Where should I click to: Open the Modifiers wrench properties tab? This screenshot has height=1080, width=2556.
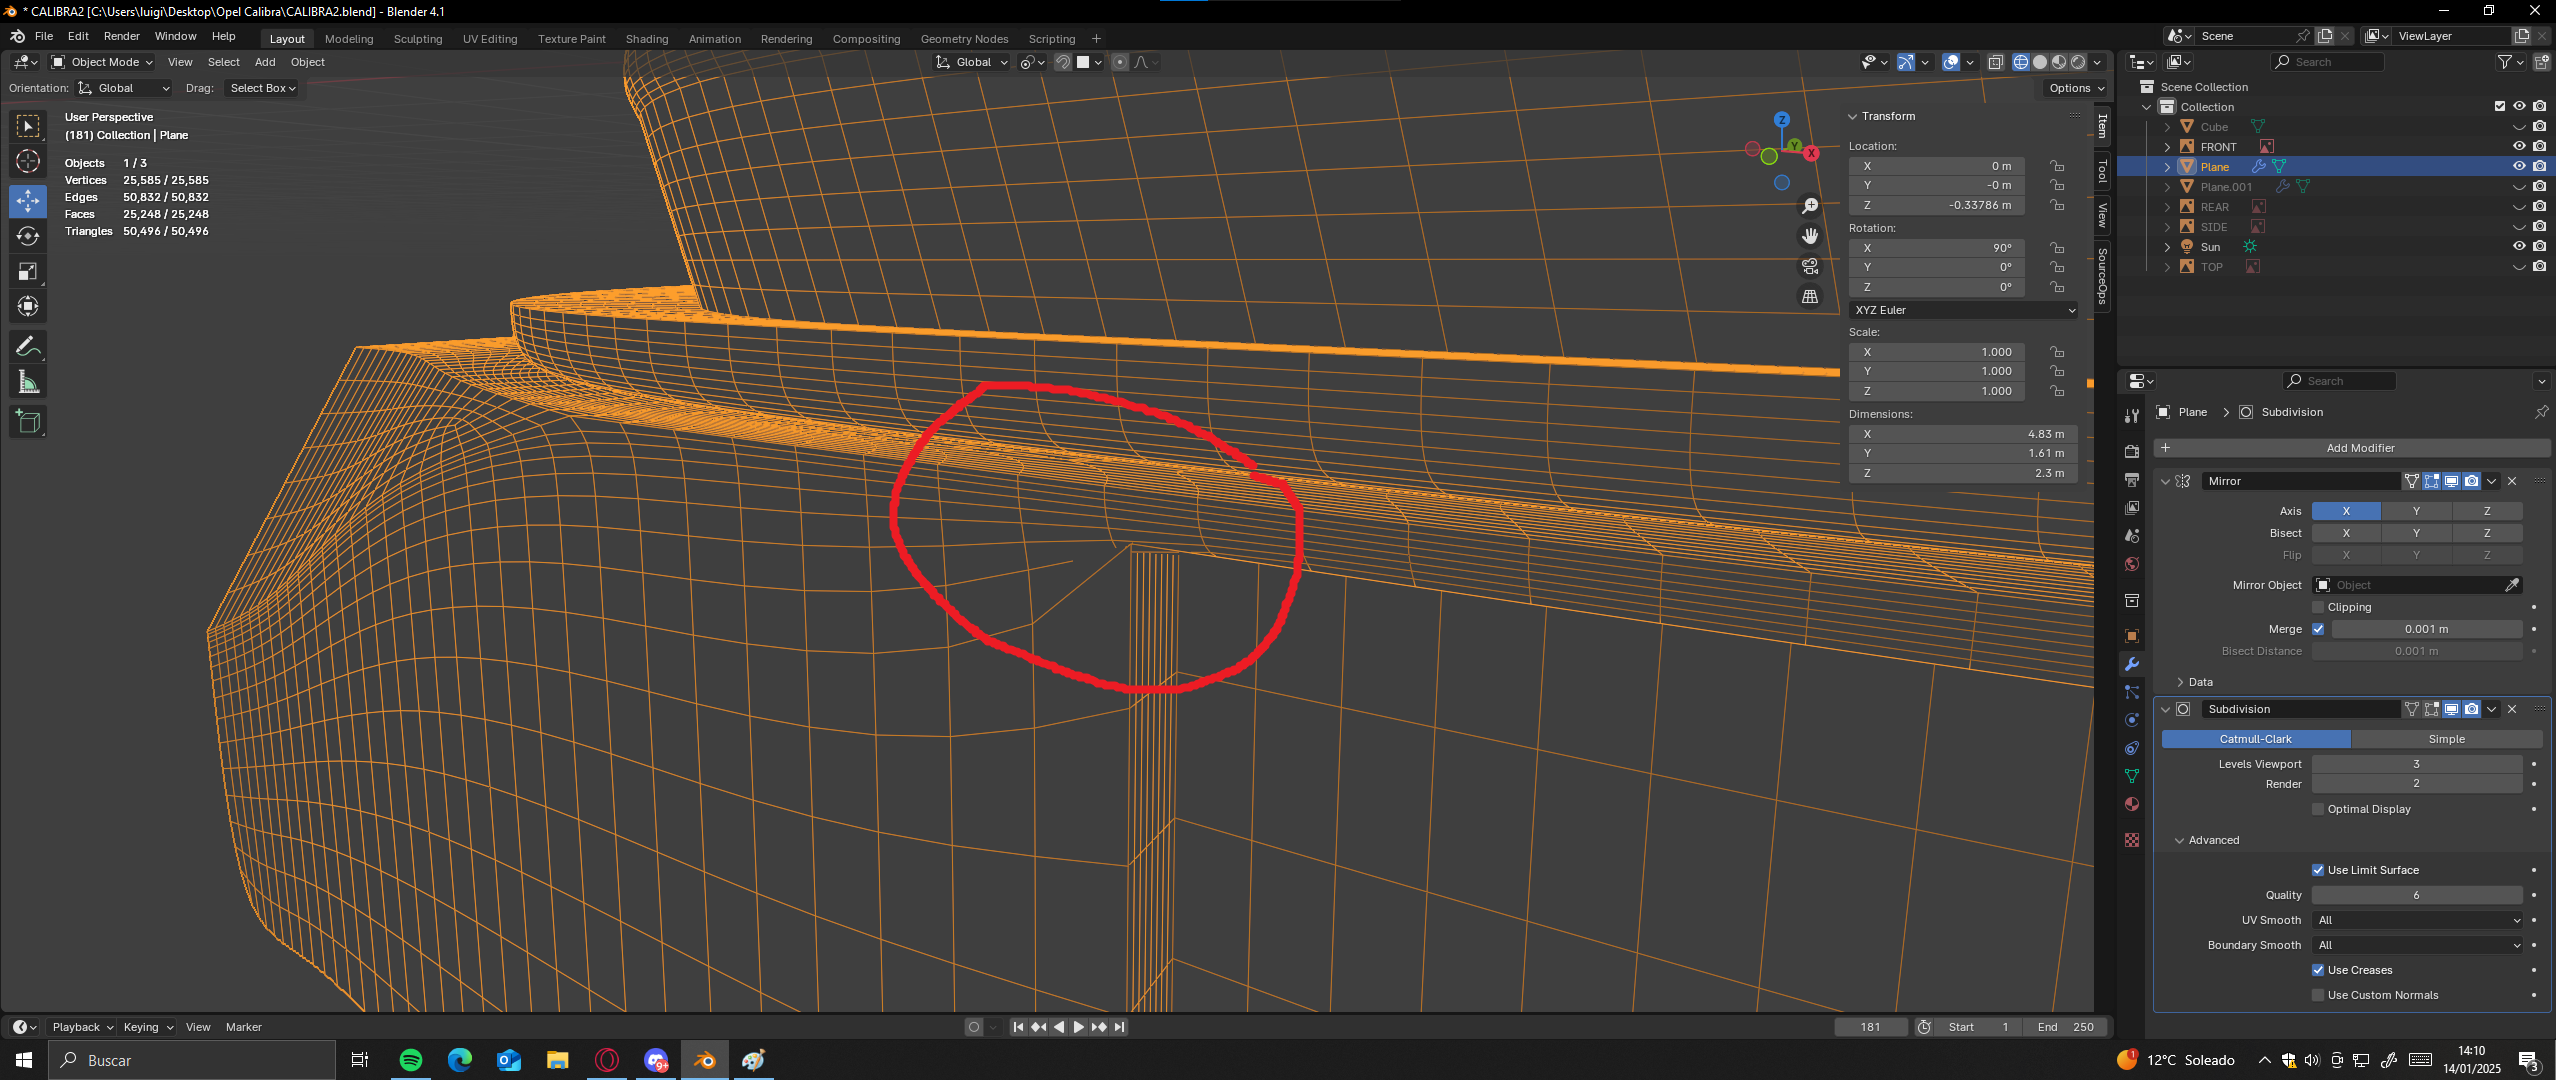[2132, 664]
